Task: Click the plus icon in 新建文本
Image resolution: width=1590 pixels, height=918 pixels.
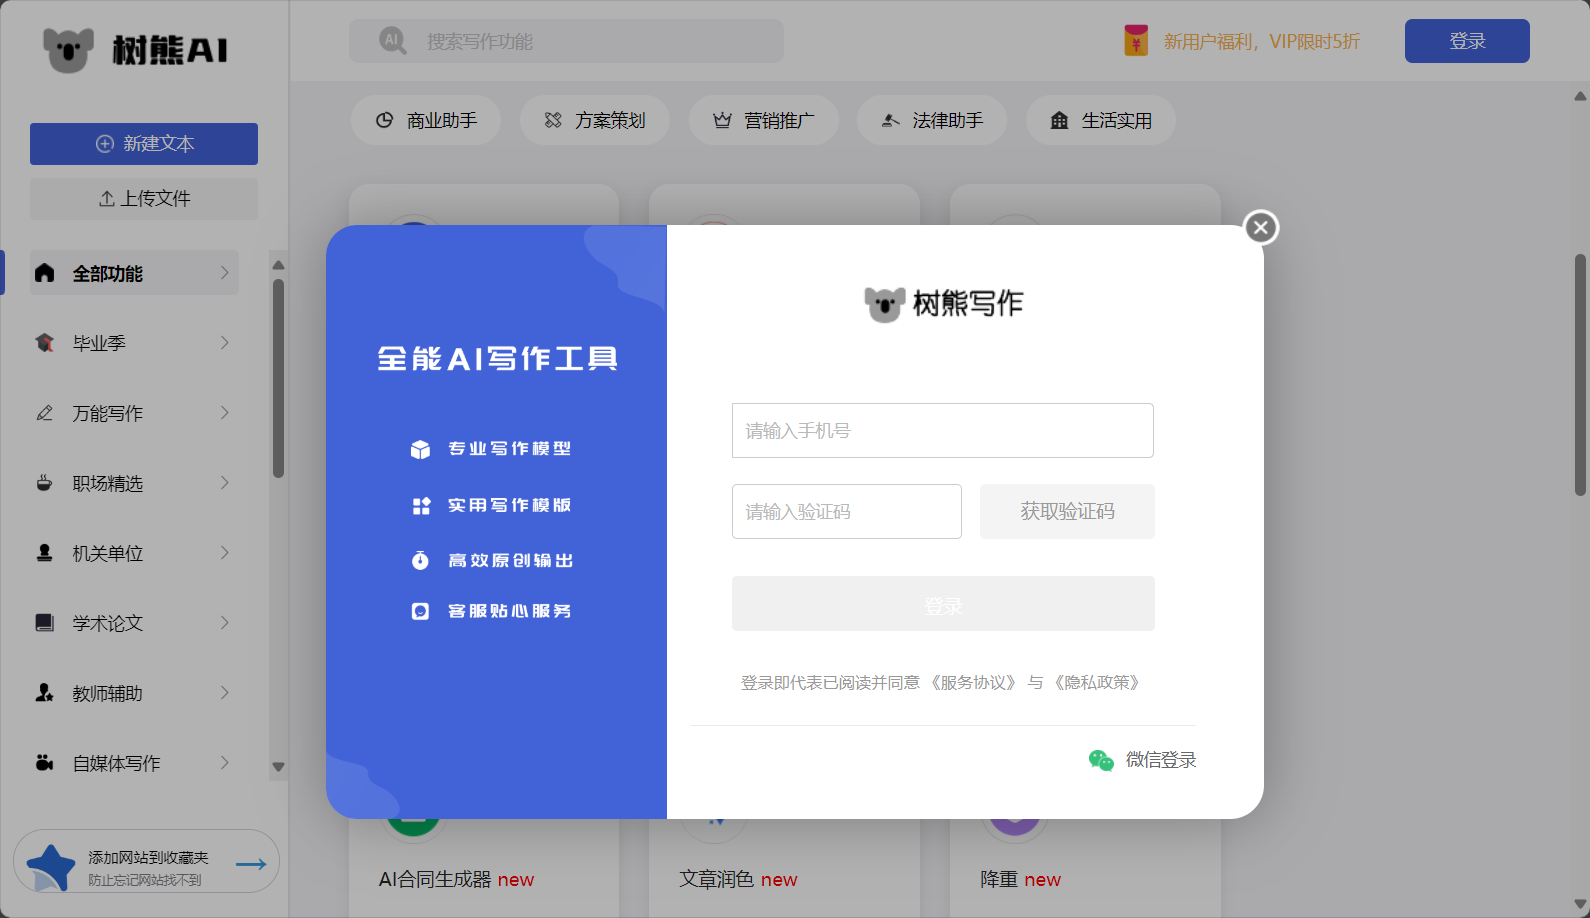Action: pyautogui.click(x=105, y=144)
